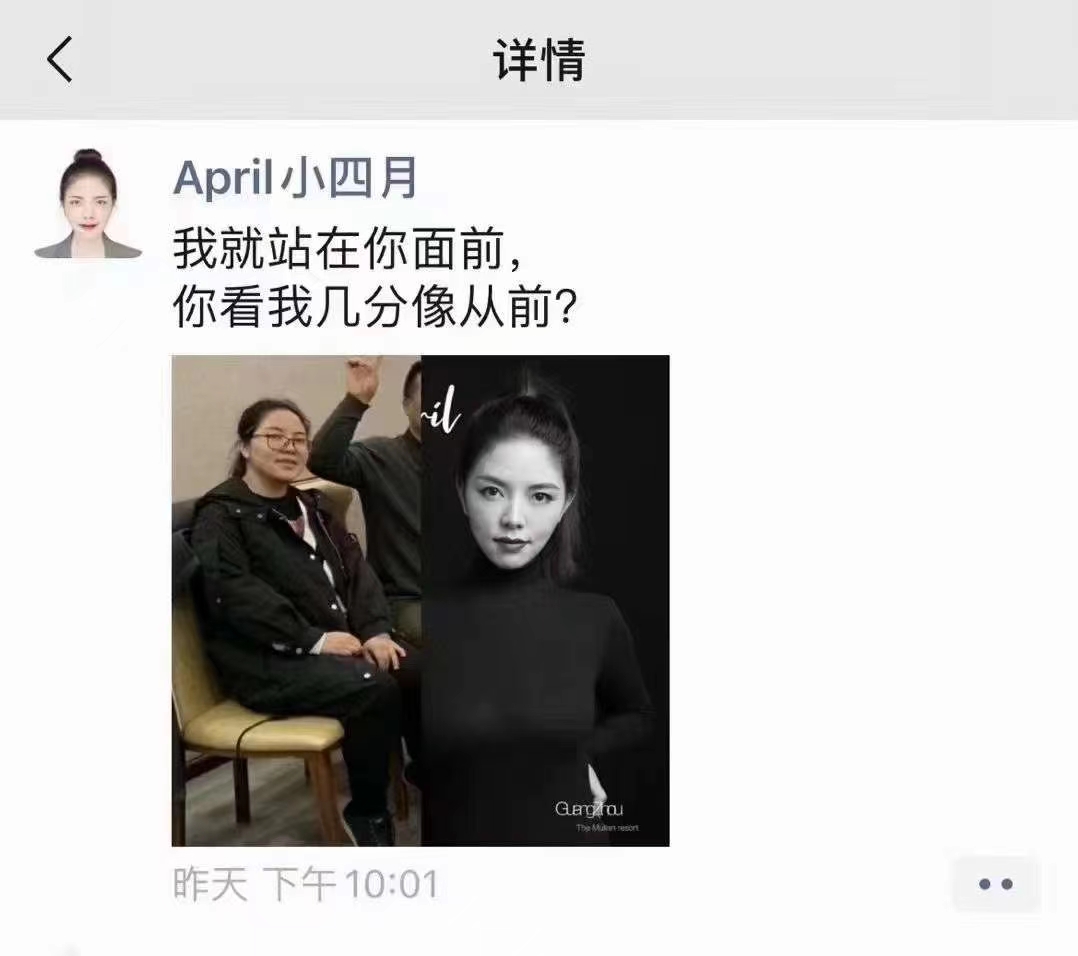This screenshot has height=956, width=1078.
Task: Open the two-dot like/comment menu button
Action: [996, 884]
